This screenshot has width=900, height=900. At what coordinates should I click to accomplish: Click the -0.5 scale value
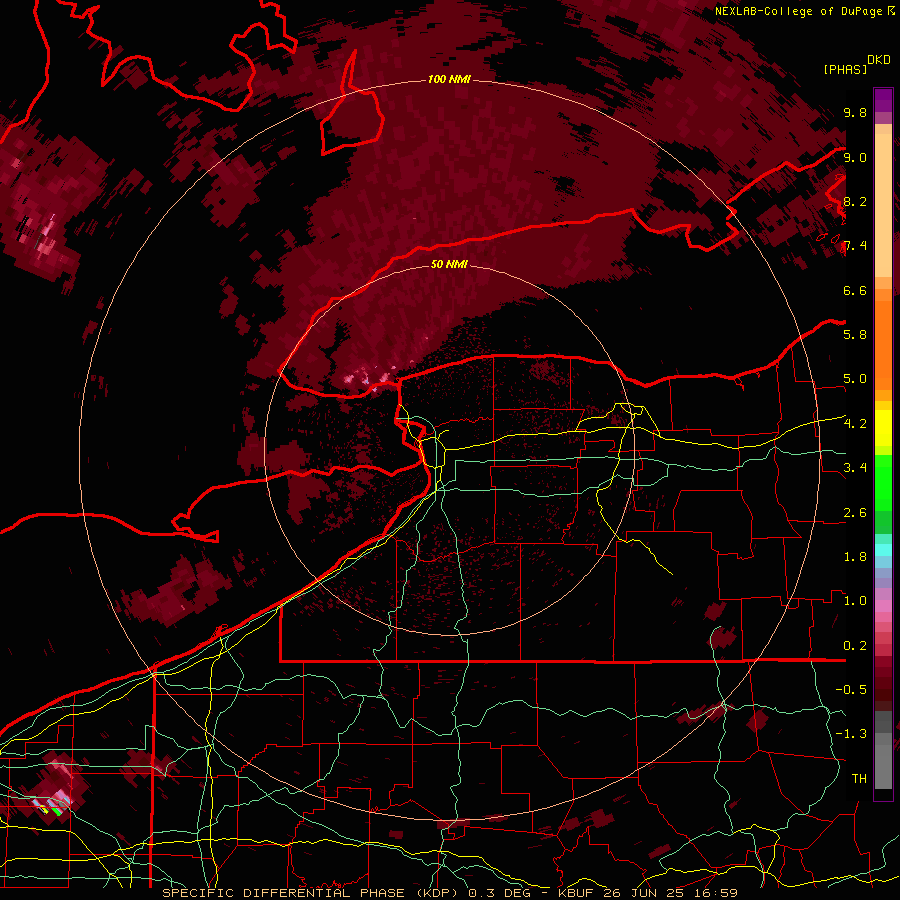(x=851, y=690)
